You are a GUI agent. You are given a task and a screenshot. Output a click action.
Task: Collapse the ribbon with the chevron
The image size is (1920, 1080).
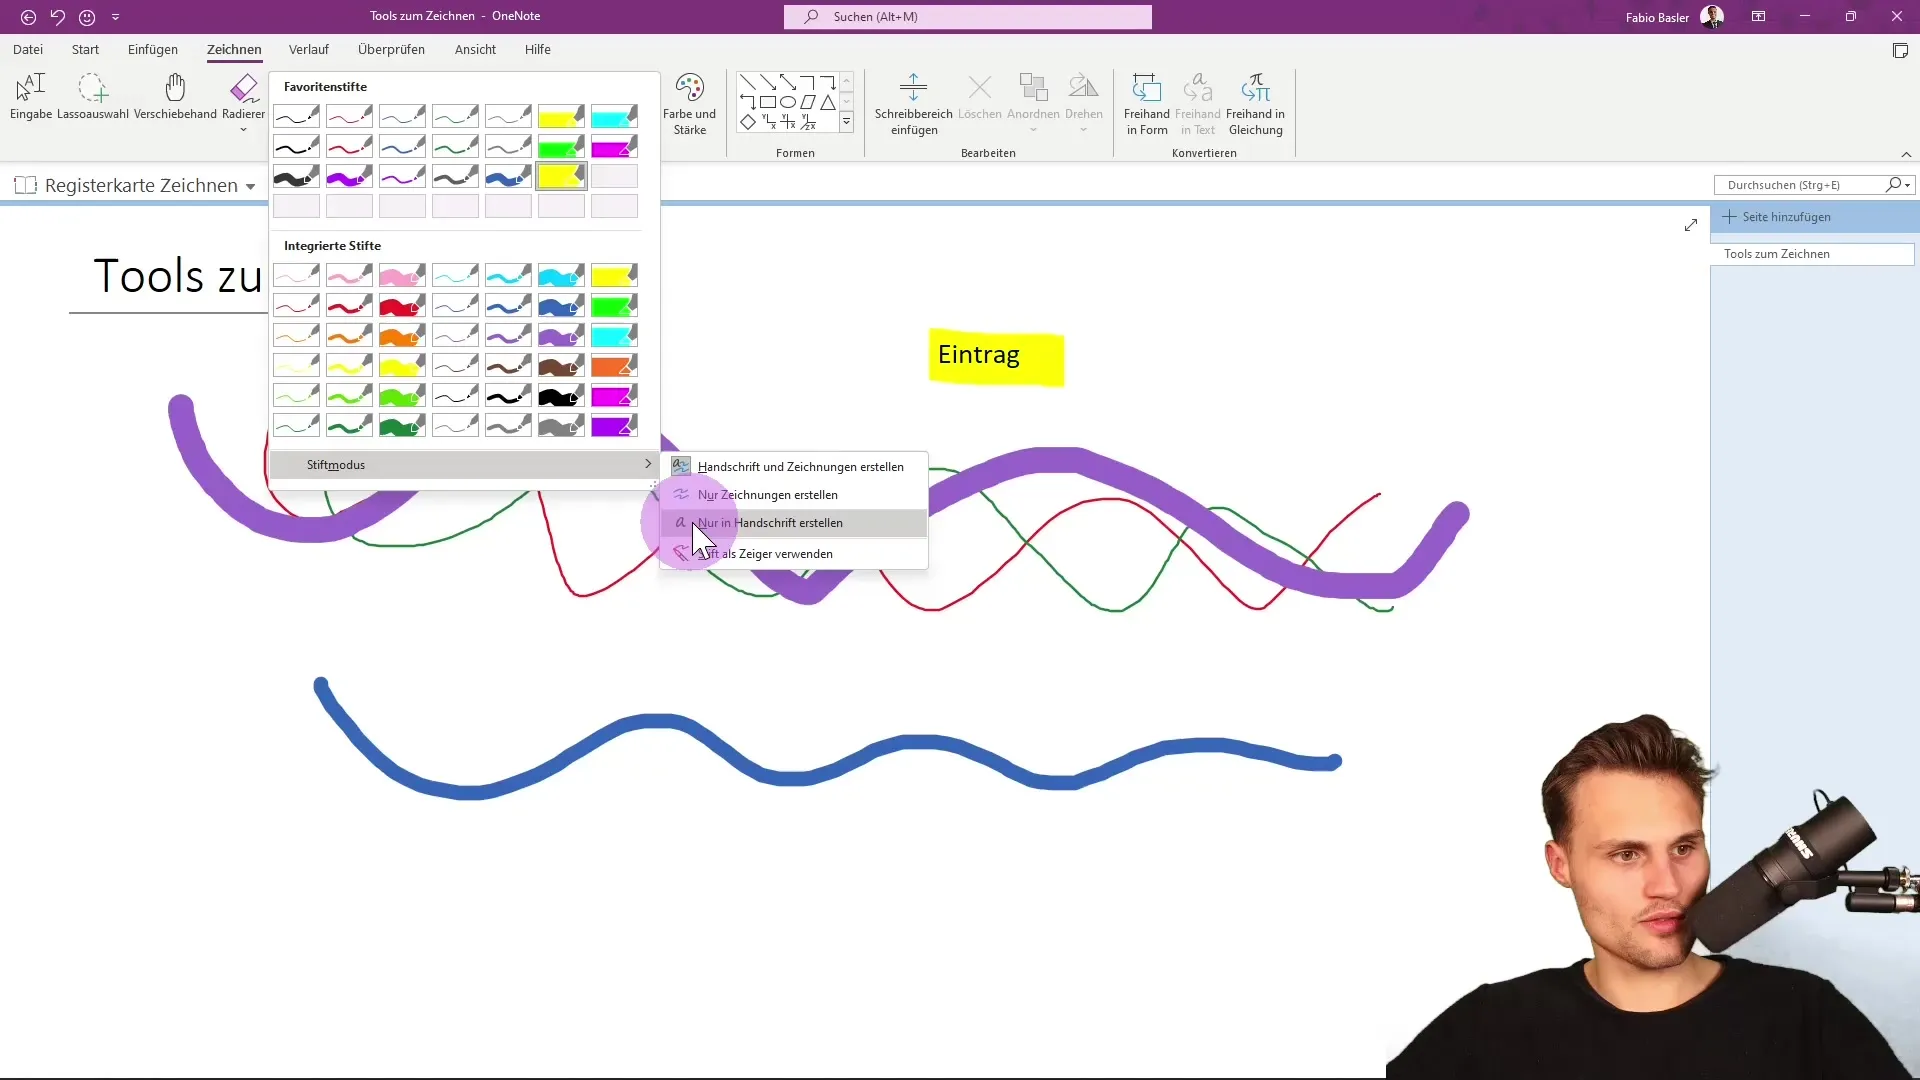click(1906, 154)
